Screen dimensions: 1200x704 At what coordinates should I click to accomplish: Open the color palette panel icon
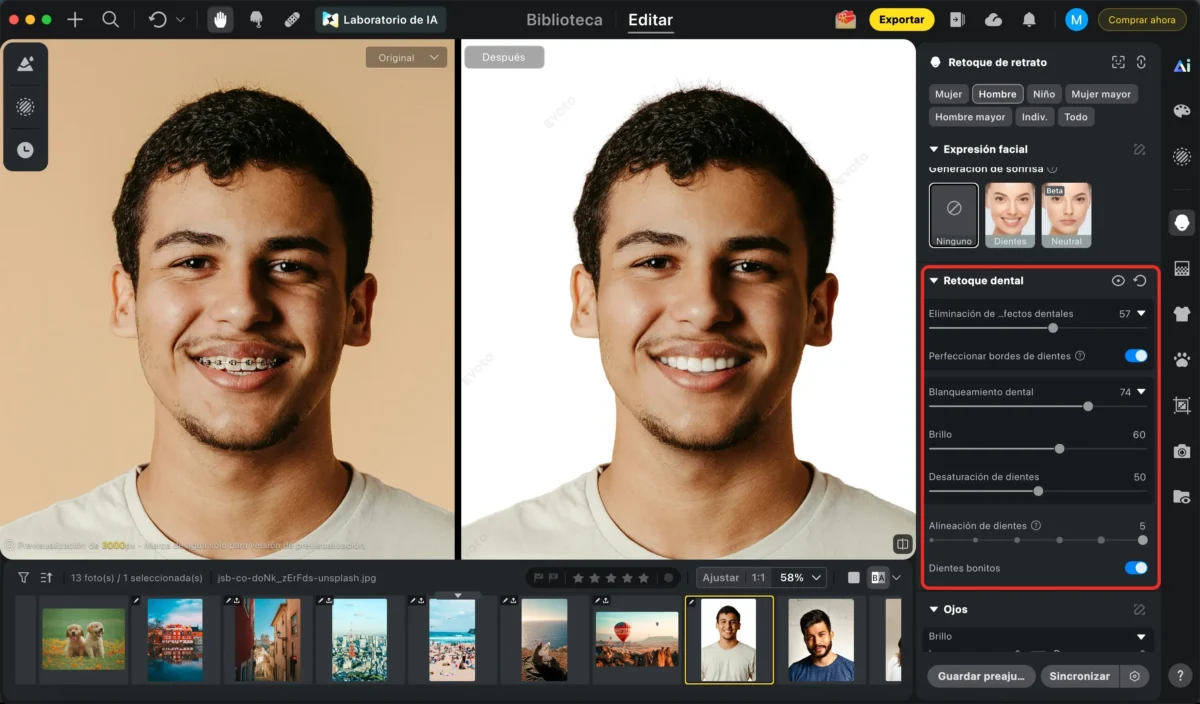[1181, 111]
